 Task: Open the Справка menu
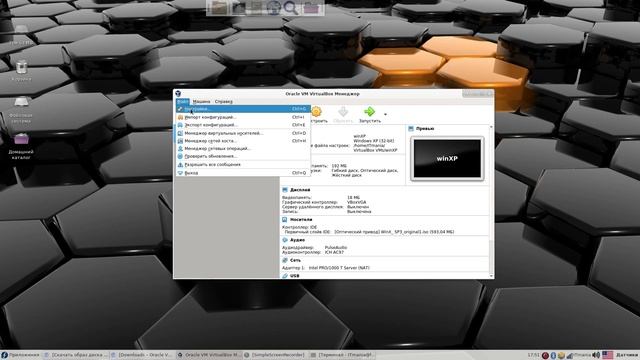coord(224,101)
